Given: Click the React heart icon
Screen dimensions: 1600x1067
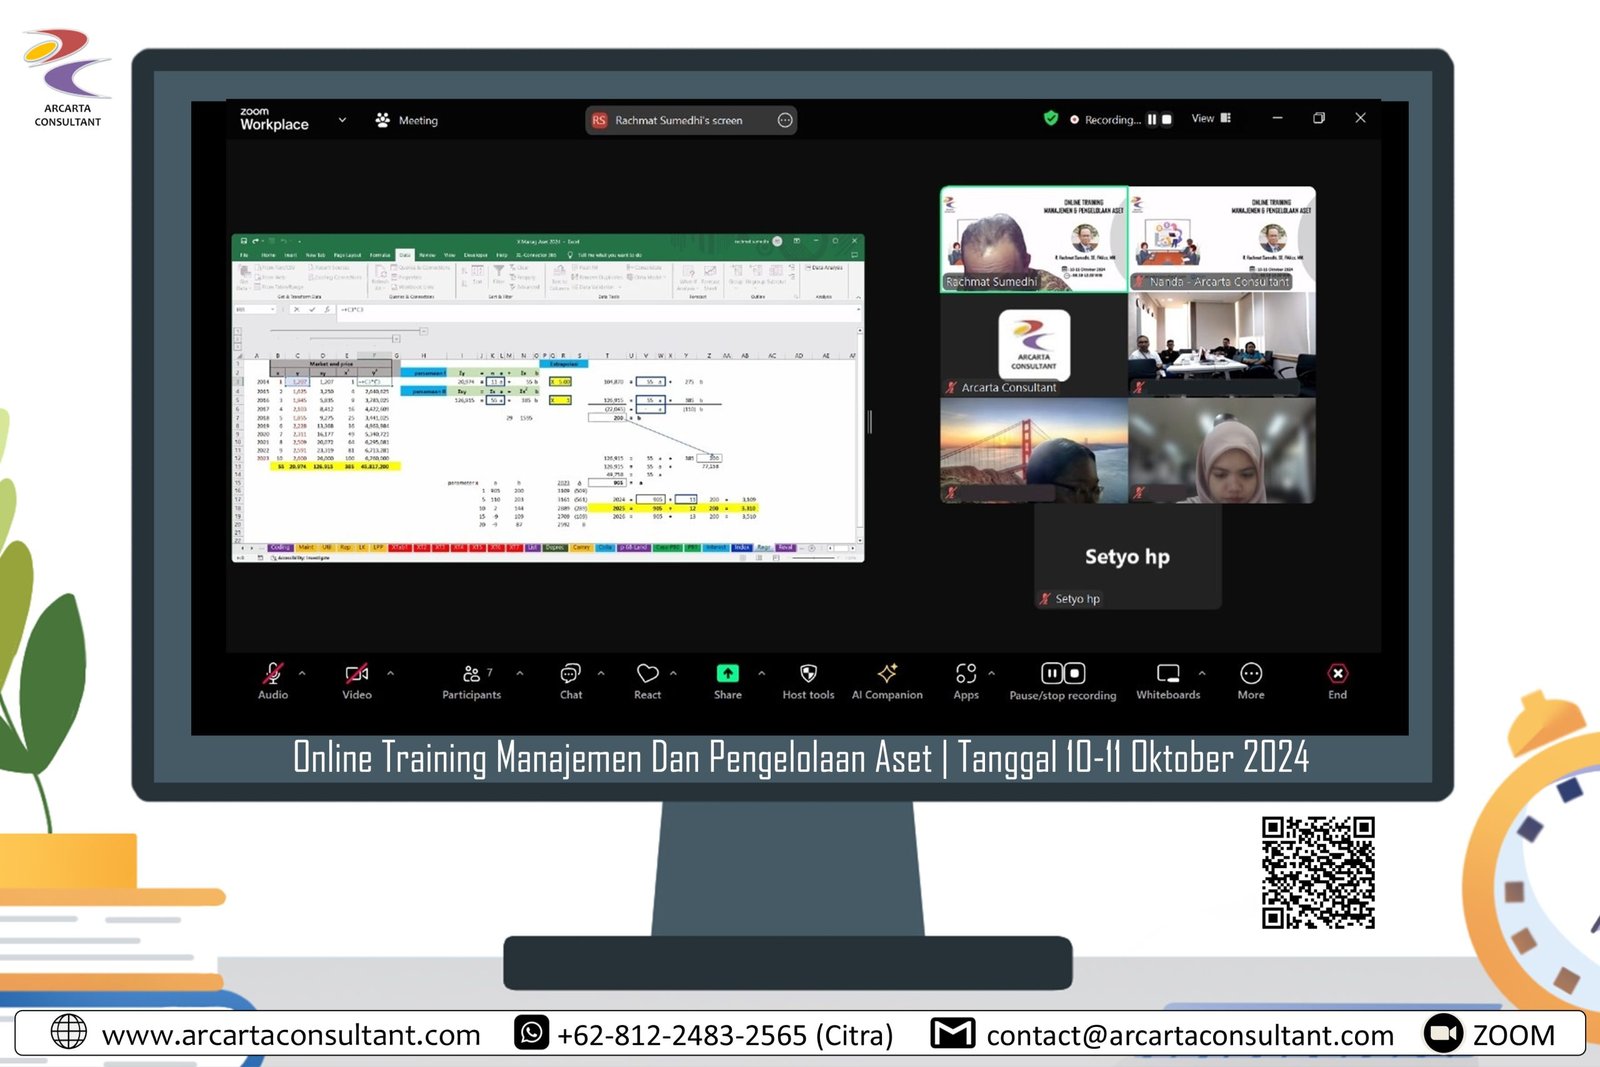Looking at the screenshot, I should point(647,674).
